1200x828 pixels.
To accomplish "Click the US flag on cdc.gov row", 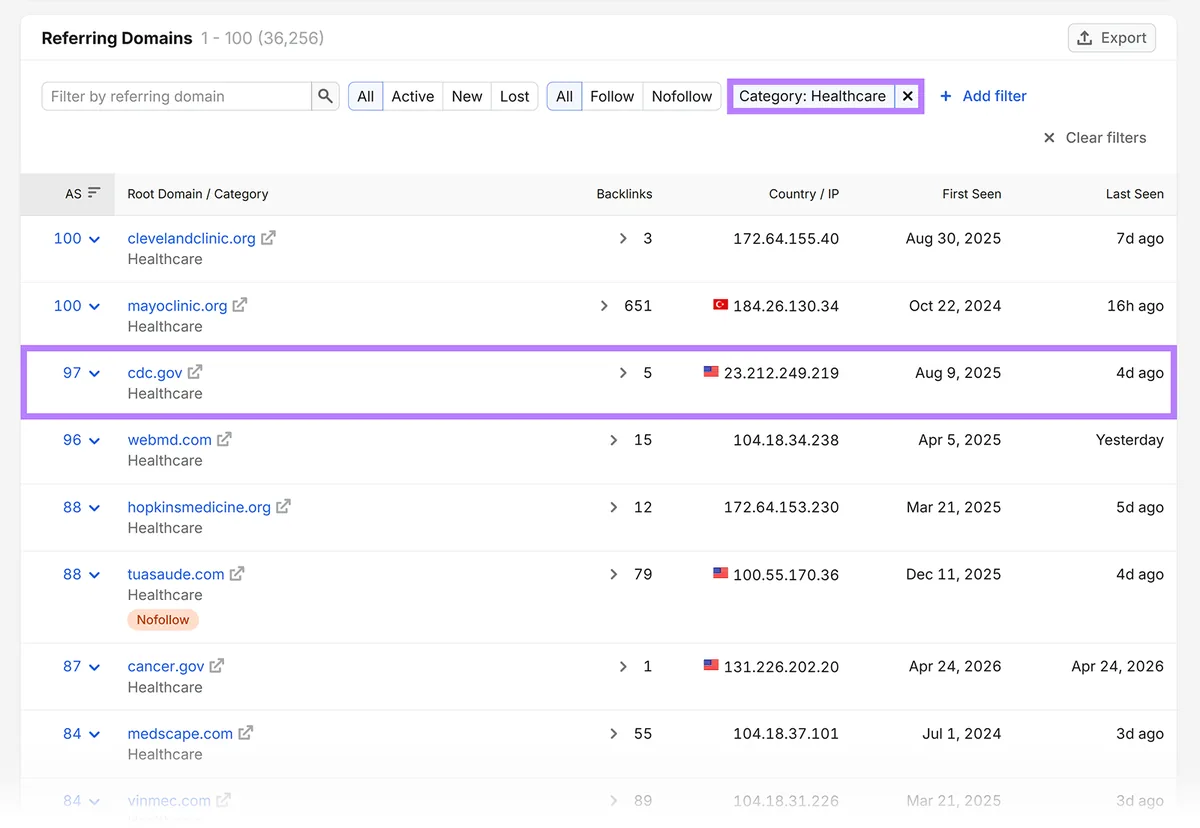I will coord(711,372).
